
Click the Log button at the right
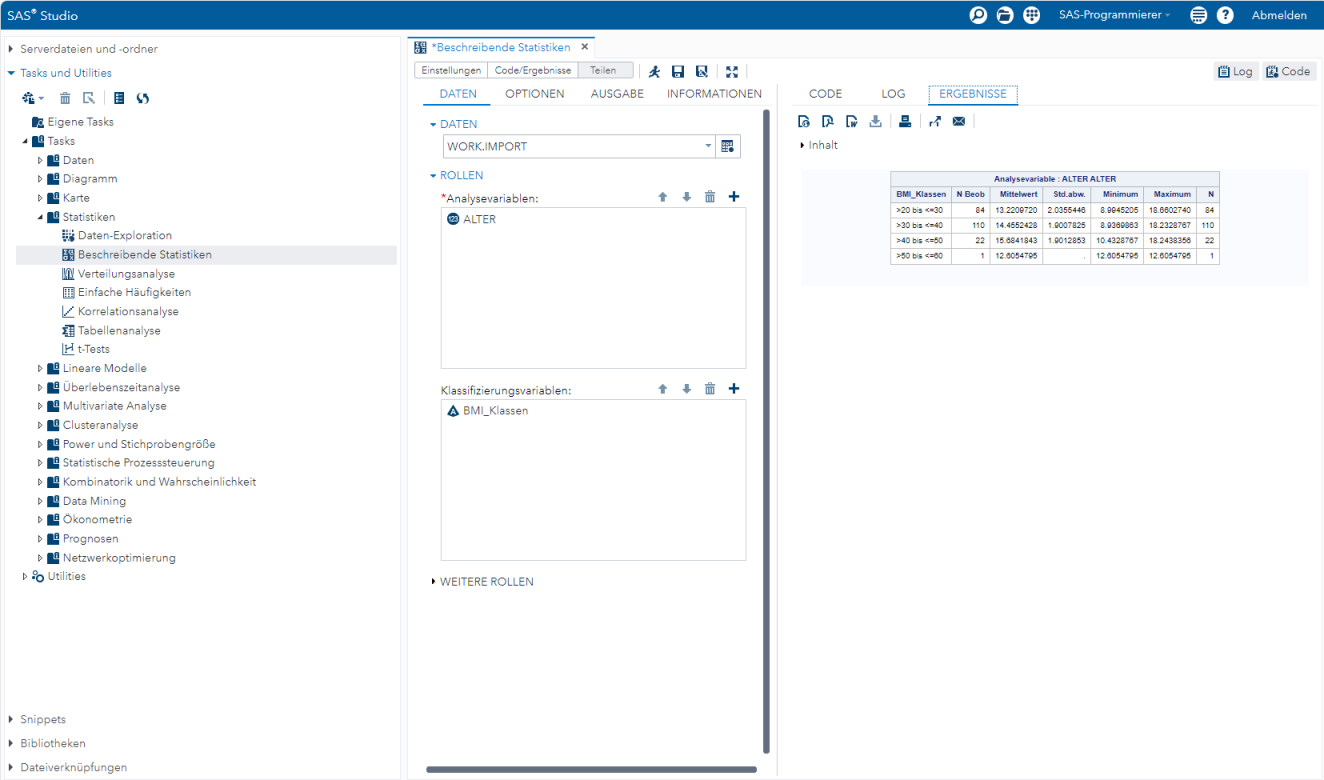coord(1235,71)
